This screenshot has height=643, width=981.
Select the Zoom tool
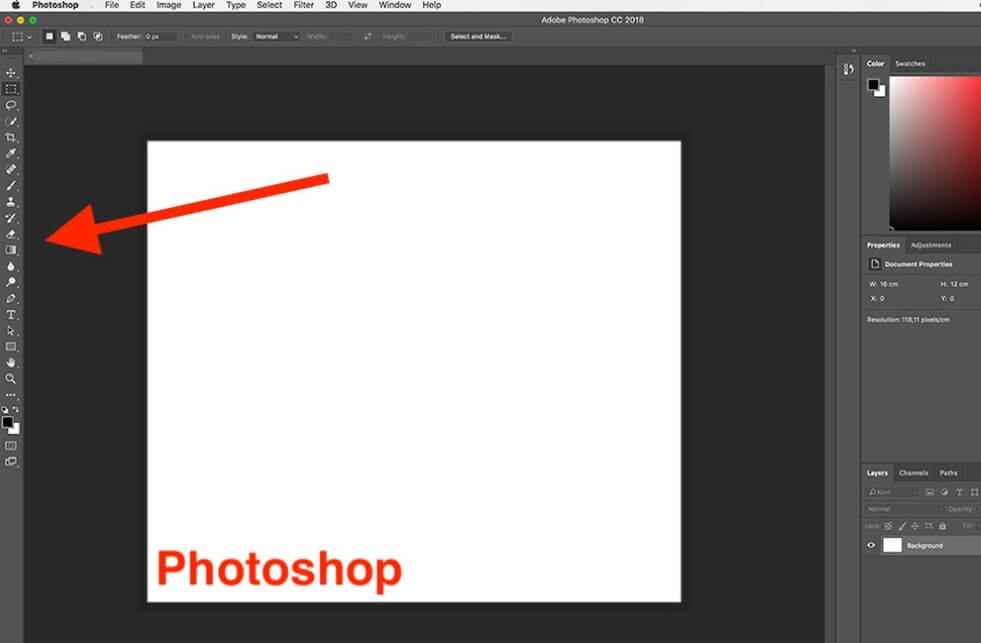point(11,379)
